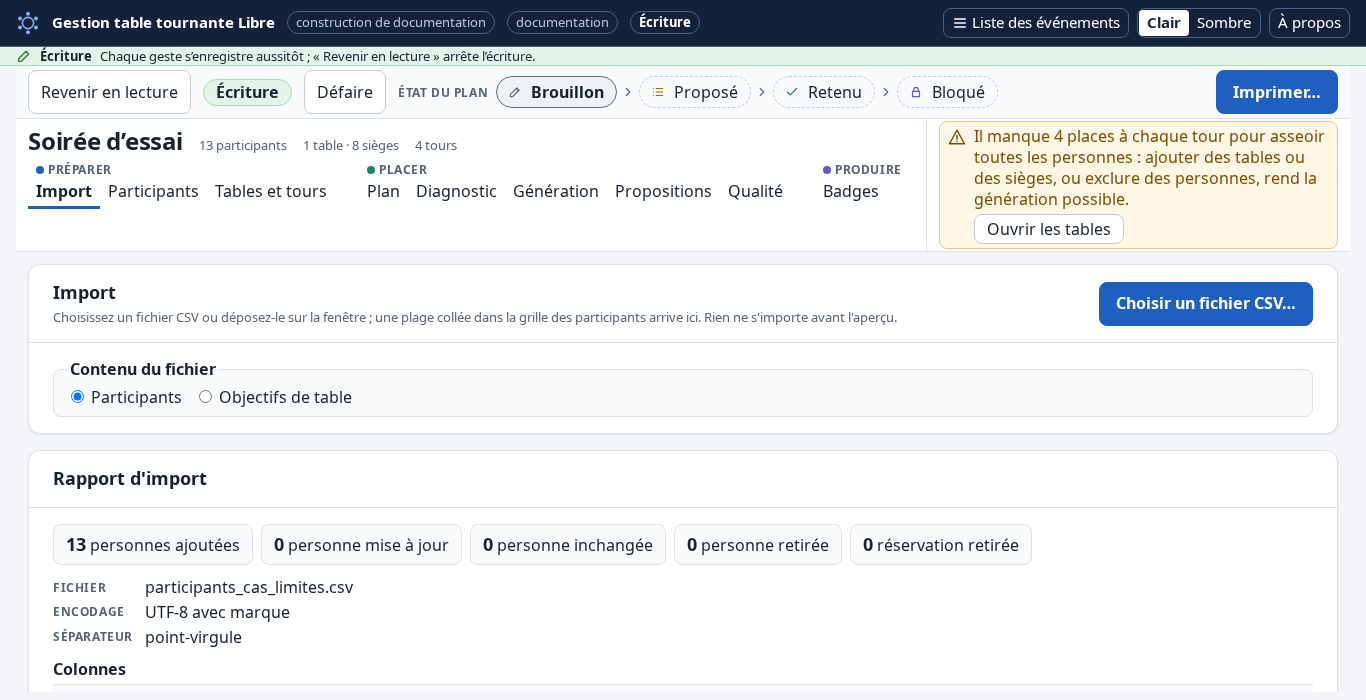Image resolution: width=1366 pixels, height=700 pixels.
Task: Undo with the Défaire button
Action: click(x=345, y=92)
